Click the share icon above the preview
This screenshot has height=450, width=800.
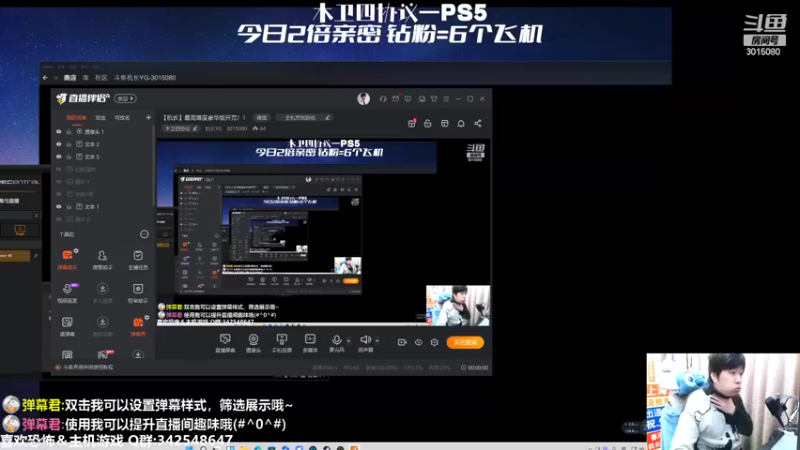478,123
